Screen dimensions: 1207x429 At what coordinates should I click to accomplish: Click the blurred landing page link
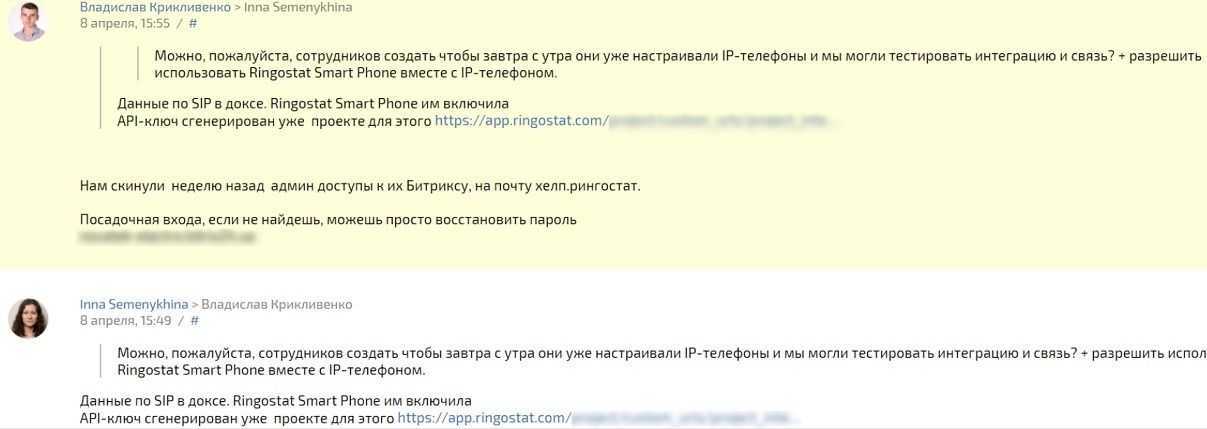(x=167, y=237)
